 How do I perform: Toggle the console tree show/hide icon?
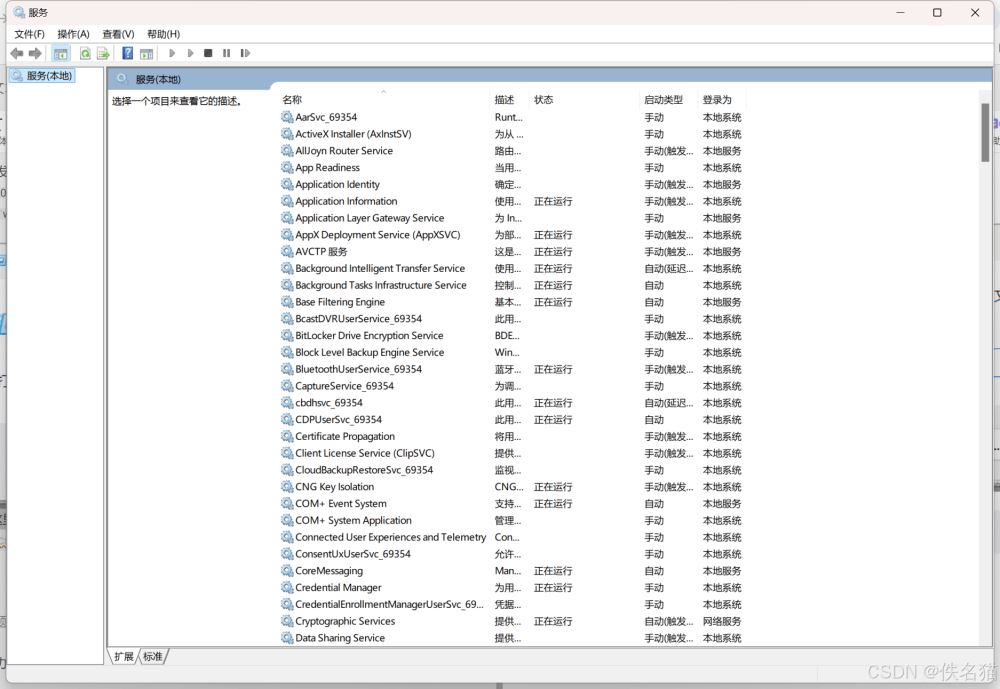[x=61, y=53]
